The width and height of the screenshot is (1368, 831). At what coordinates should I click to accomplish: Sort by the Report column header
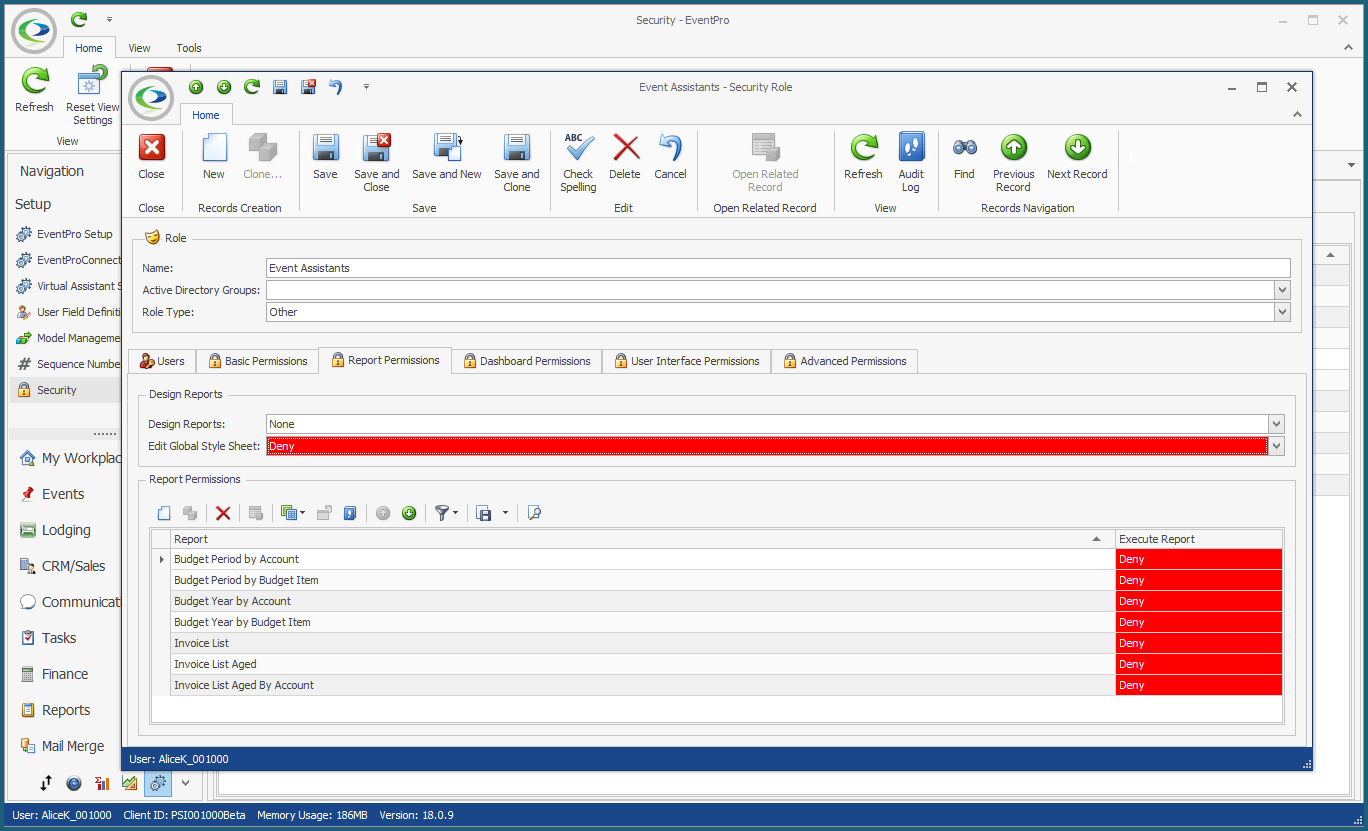(642, 539)
